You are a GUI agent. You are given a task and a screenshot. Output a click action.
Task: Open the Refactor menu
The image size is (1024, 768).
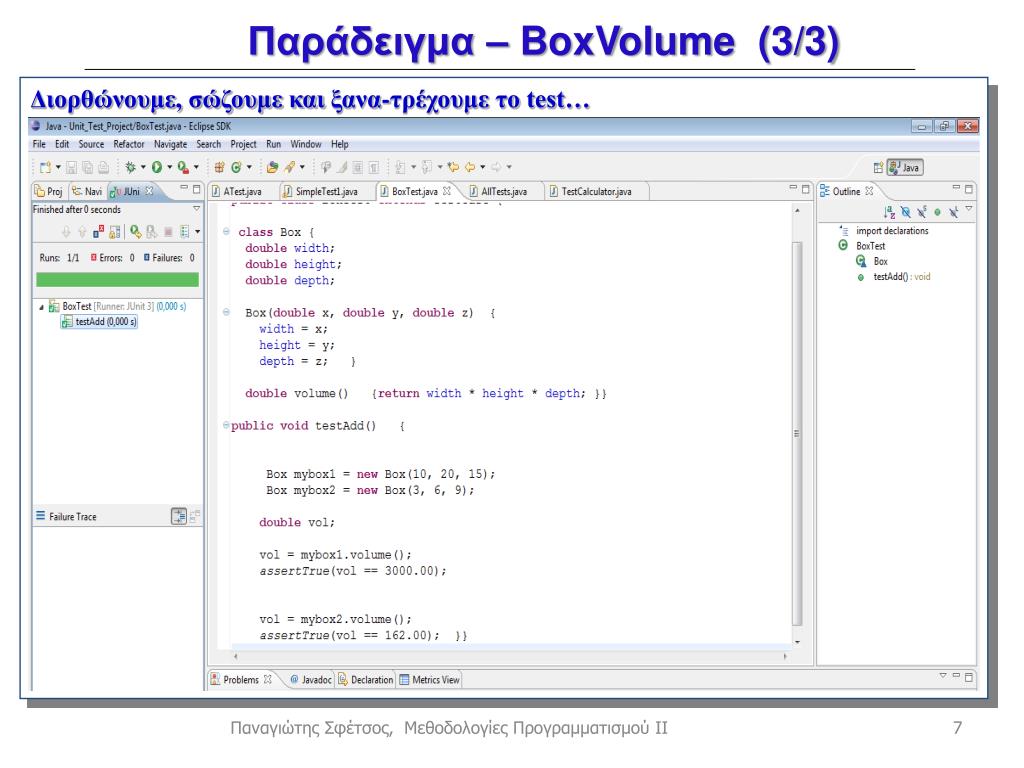pyautogui.click(x=129, y=144)
